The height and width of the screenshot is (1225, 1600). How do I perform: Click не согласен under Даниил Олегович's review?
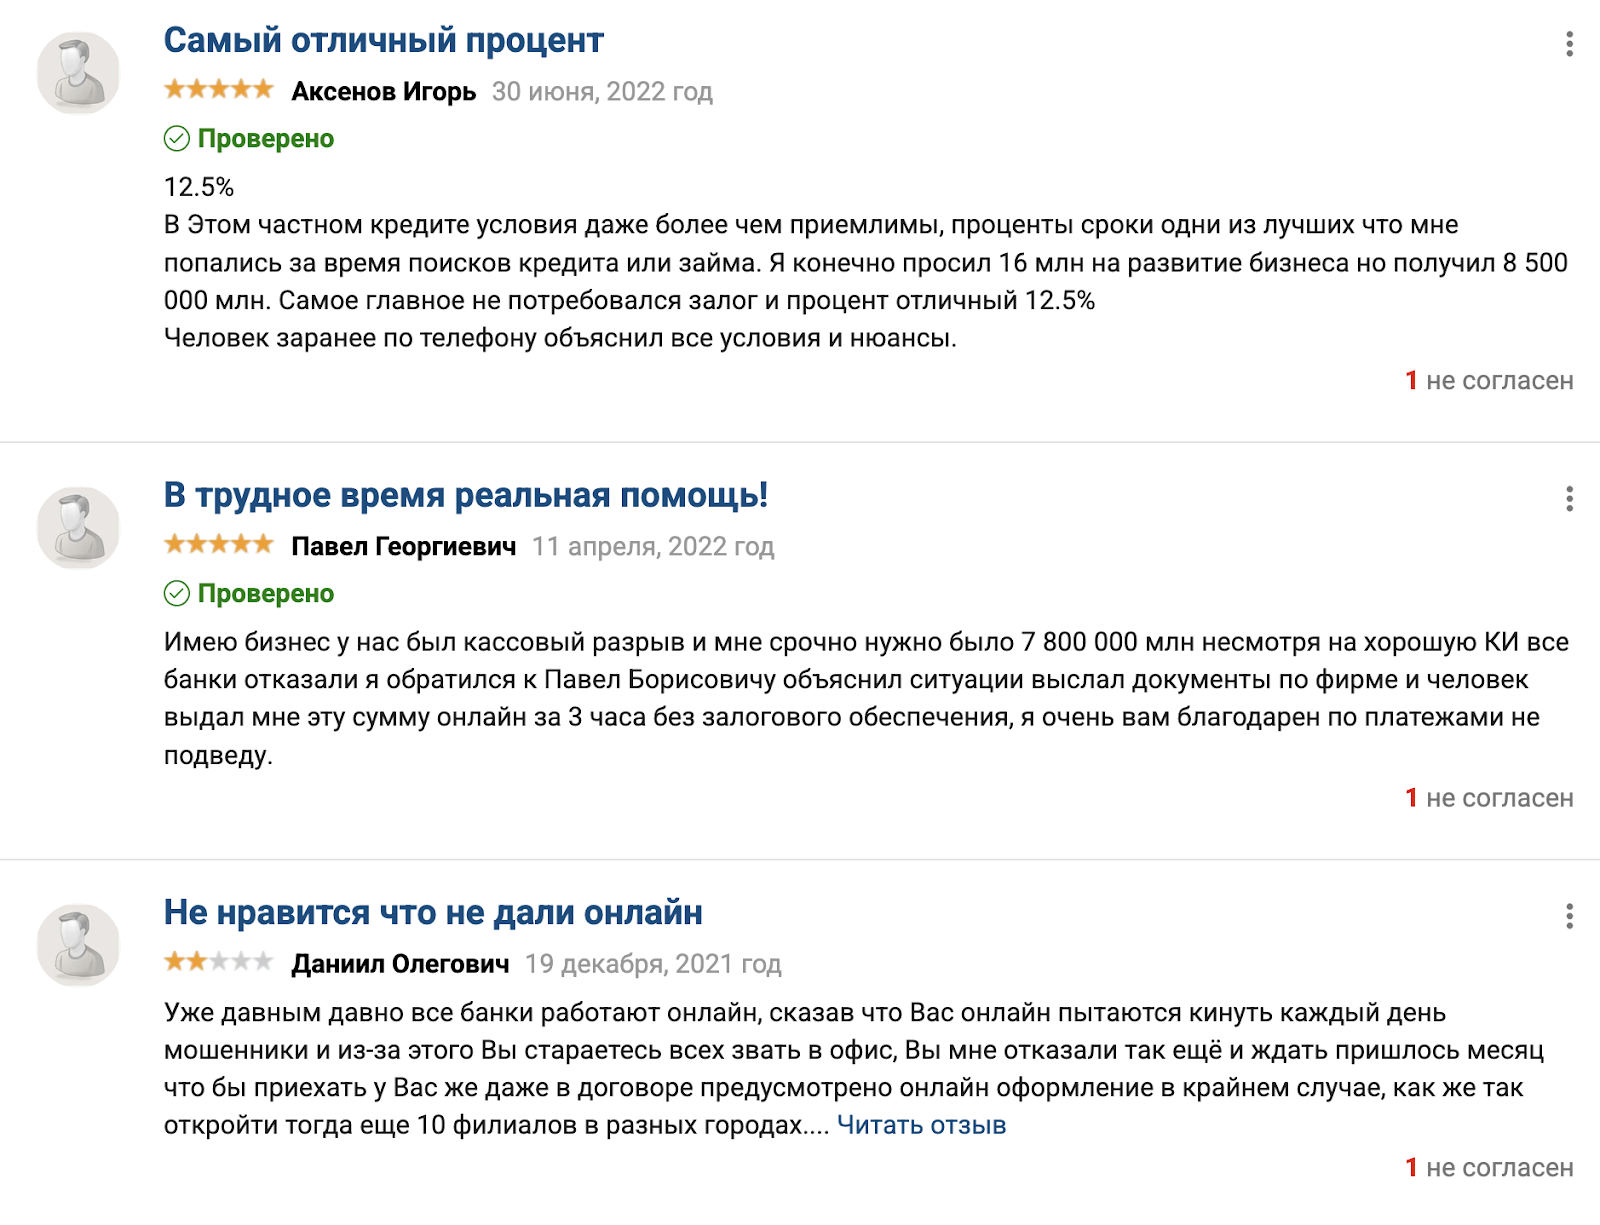[x=1490, y=1167]
